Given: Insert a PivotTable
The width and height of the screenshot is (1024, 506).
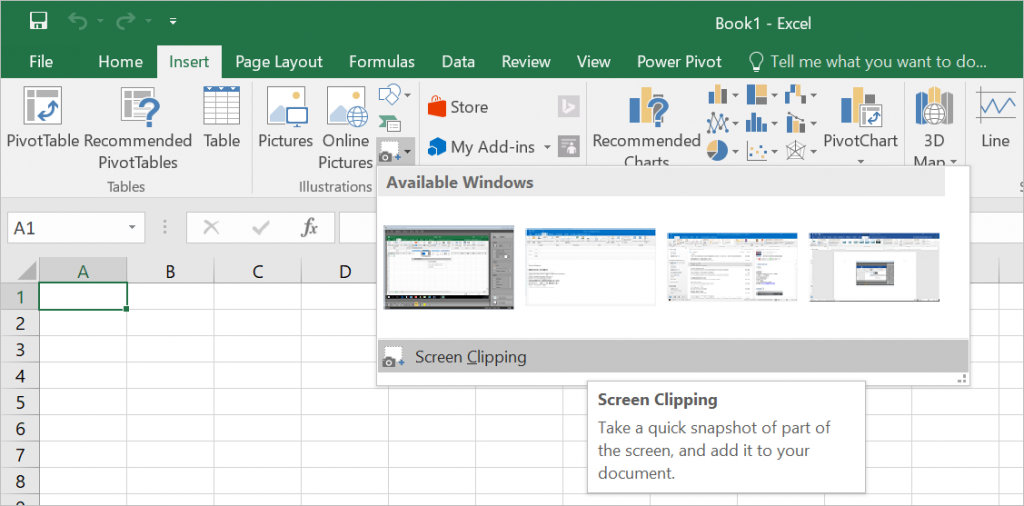Looking at the screenshot, I should 42,118.
